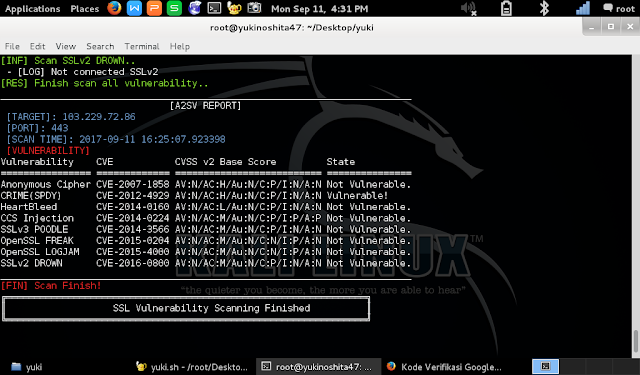The width and height of the screenshot is (640, 375).
Task: Click the date and time clock
Action: (x=320, y=9)
